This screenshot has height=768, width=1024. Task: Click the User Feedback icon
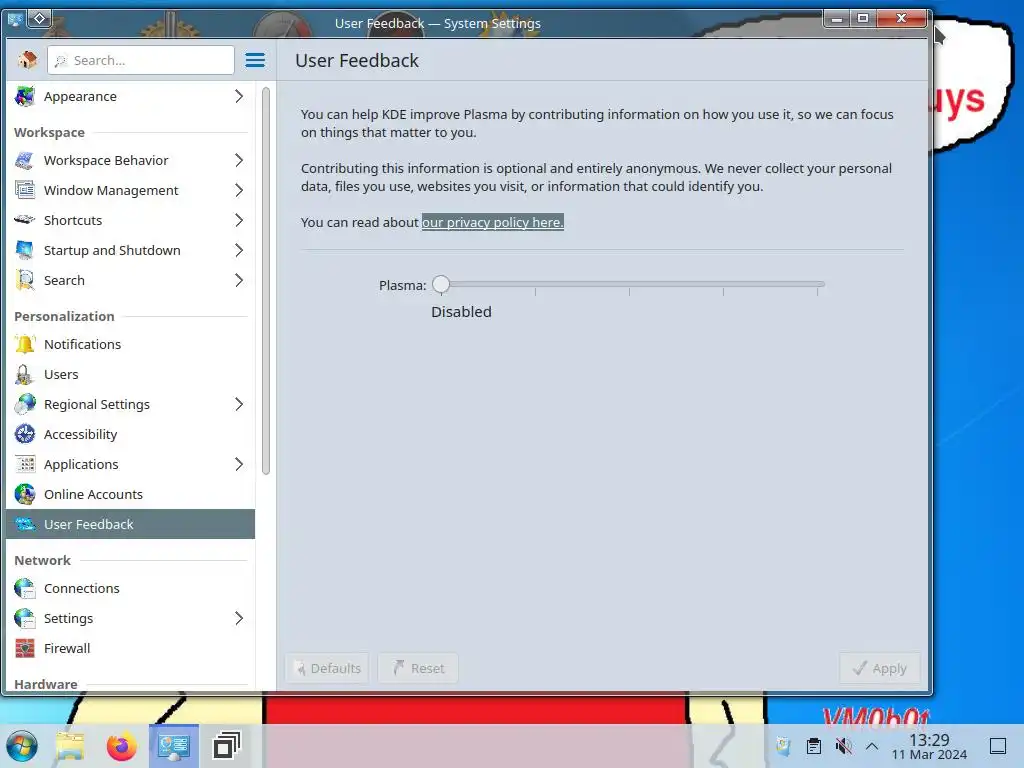pos(25,524)
